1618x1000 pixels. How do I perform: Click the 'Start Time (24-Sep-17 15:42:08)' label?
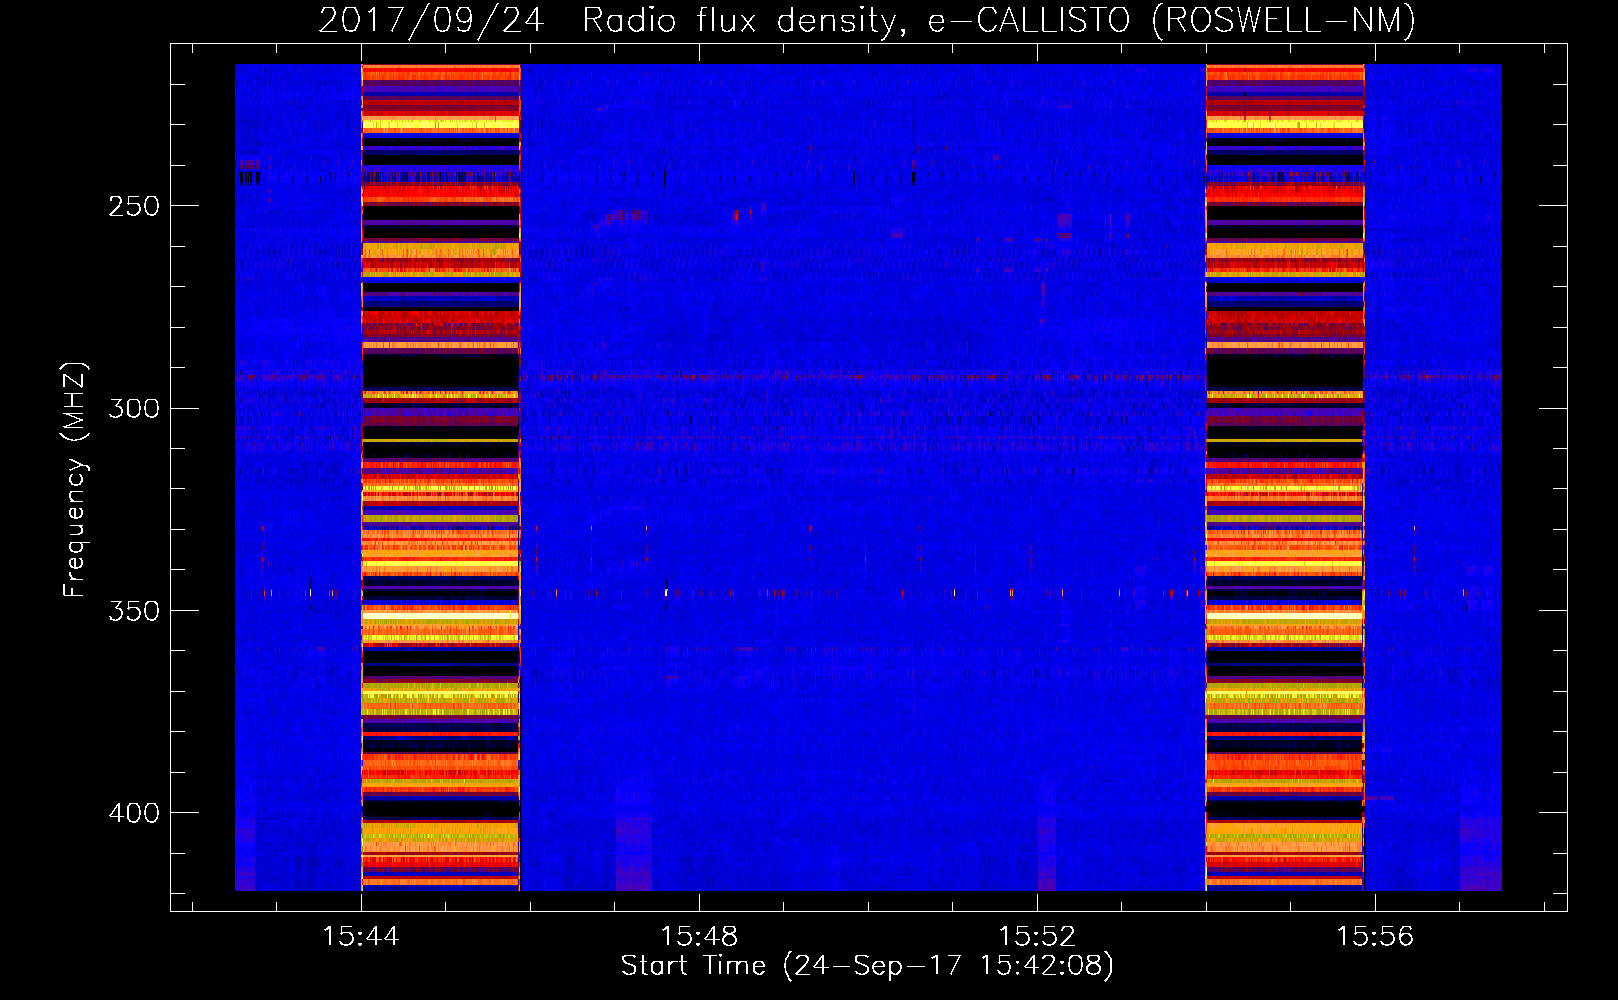[867, 966]
